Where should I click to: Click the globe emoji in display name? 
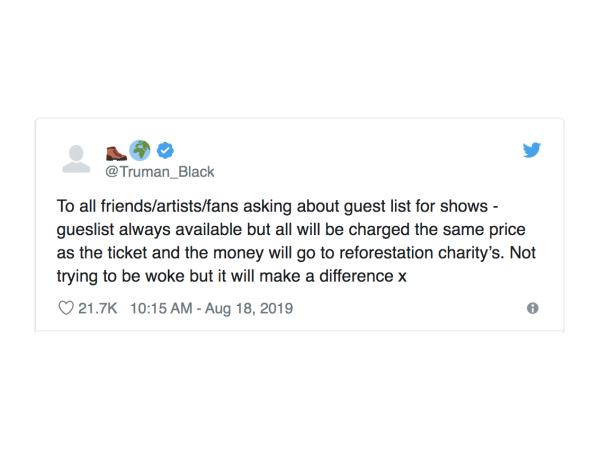(140, 150)
